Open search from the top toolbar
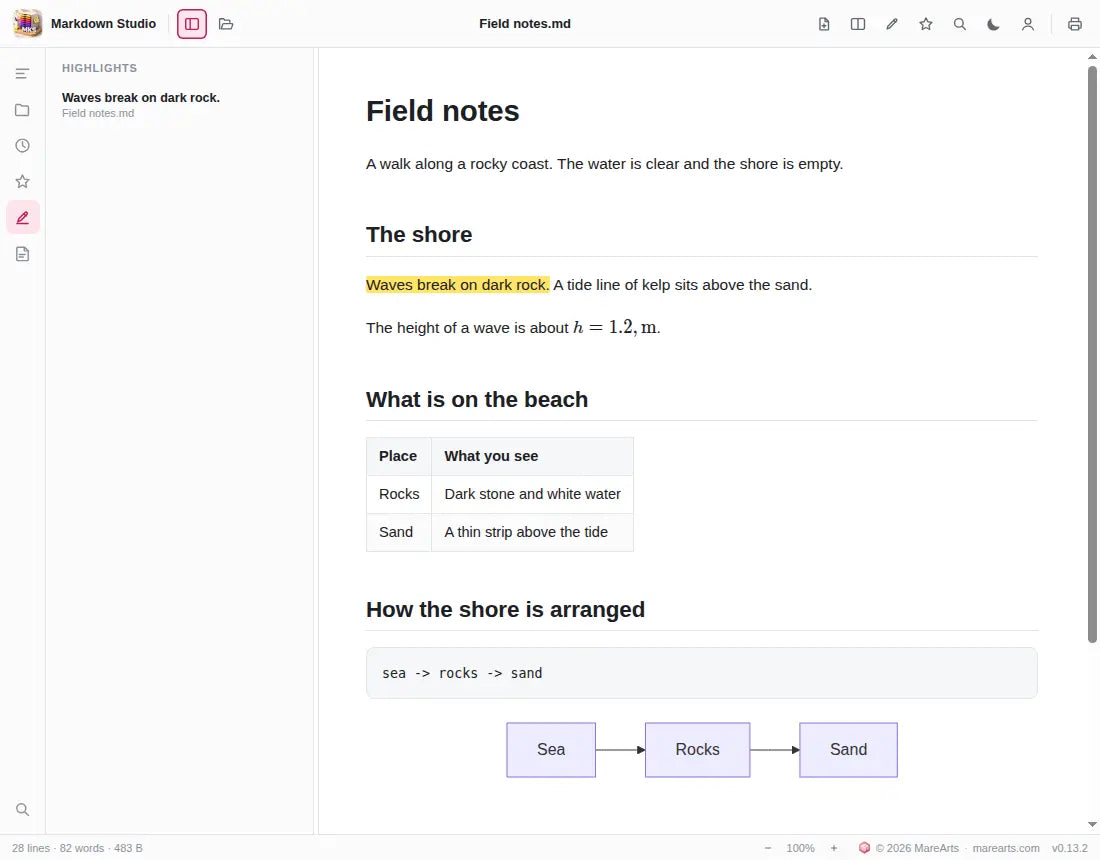Image resolution: width=1100 pixels, height=860 pixels. pos(960,24)
